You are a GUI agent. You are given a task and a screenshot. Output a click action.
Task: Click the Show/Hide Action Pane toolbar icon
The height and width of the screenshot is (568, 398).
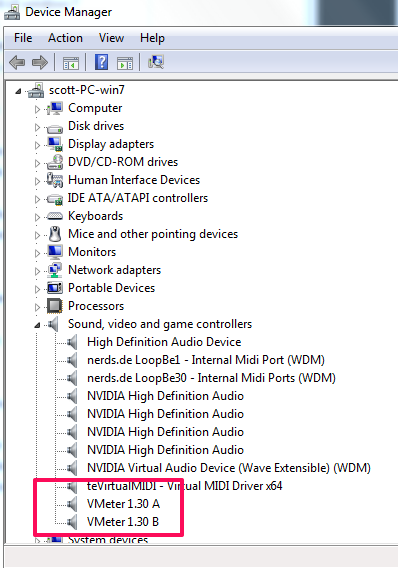tap(125, 63)
